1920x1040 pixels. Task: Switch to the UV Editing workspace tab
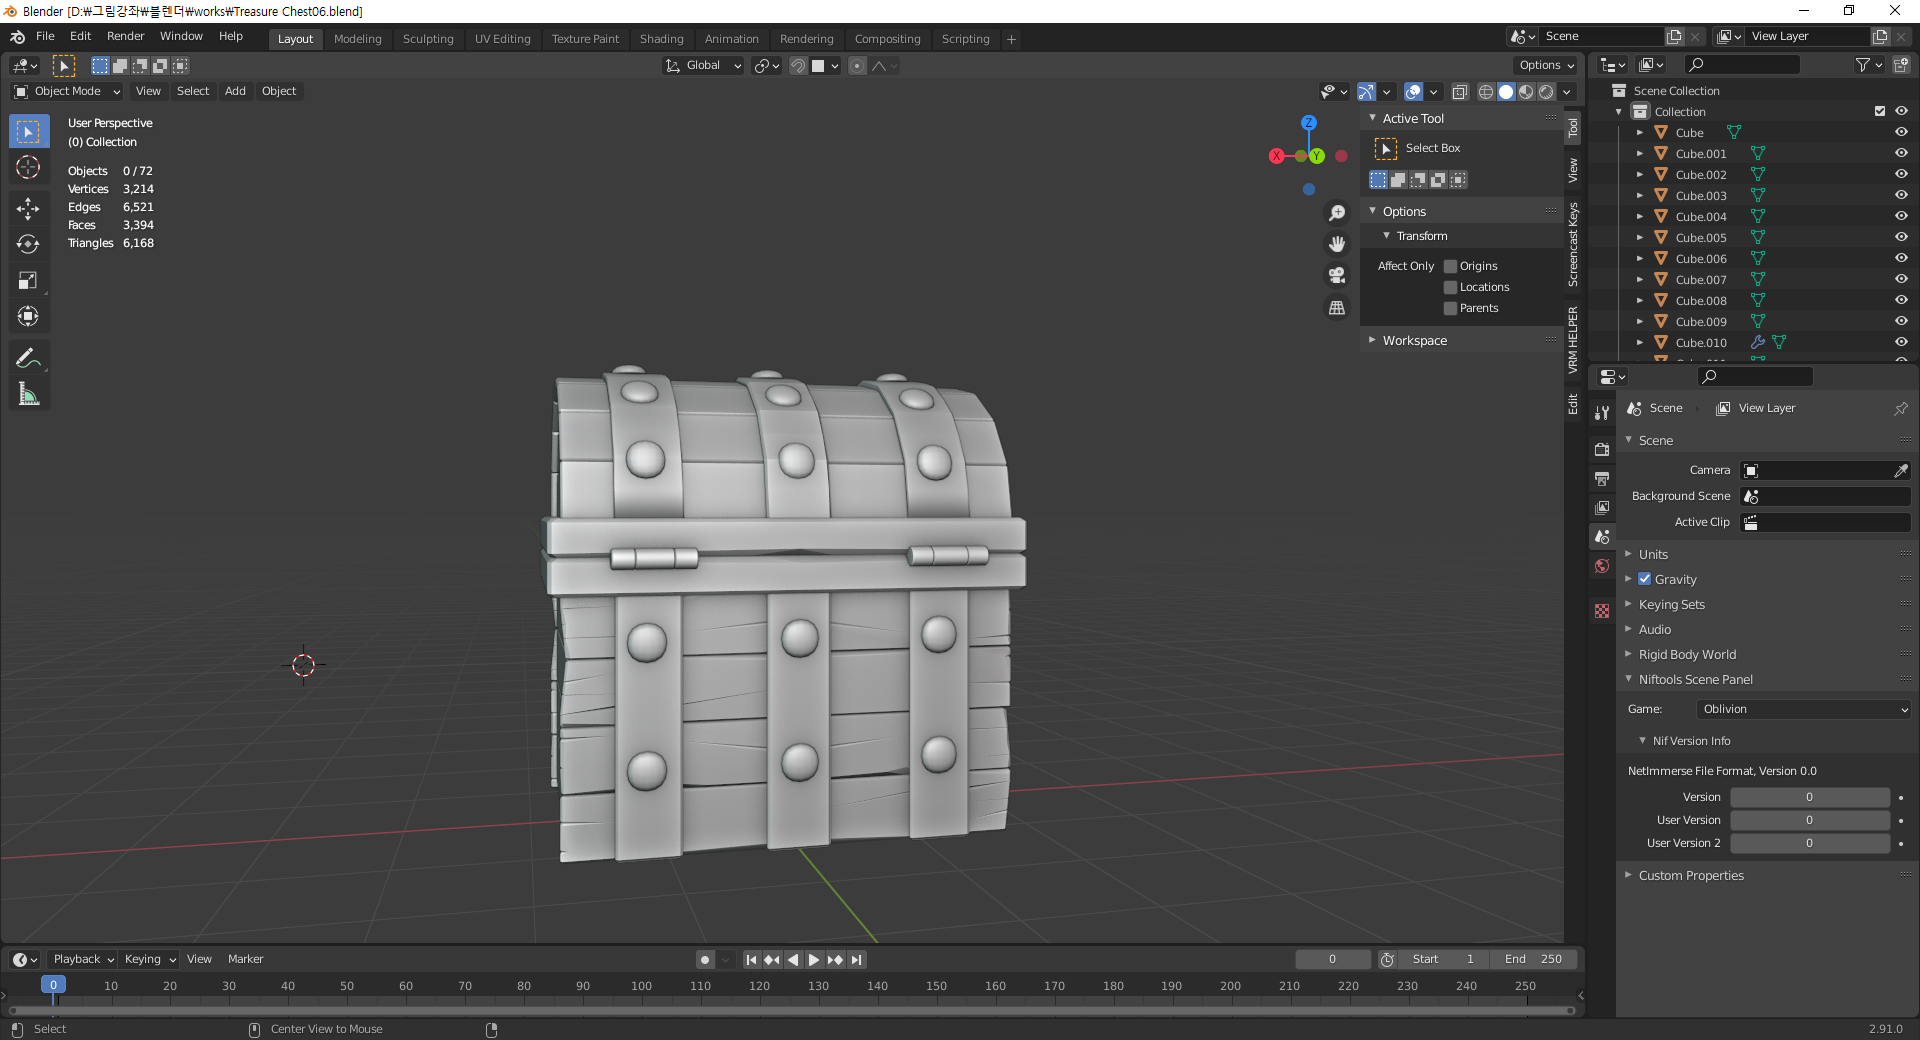503,39
